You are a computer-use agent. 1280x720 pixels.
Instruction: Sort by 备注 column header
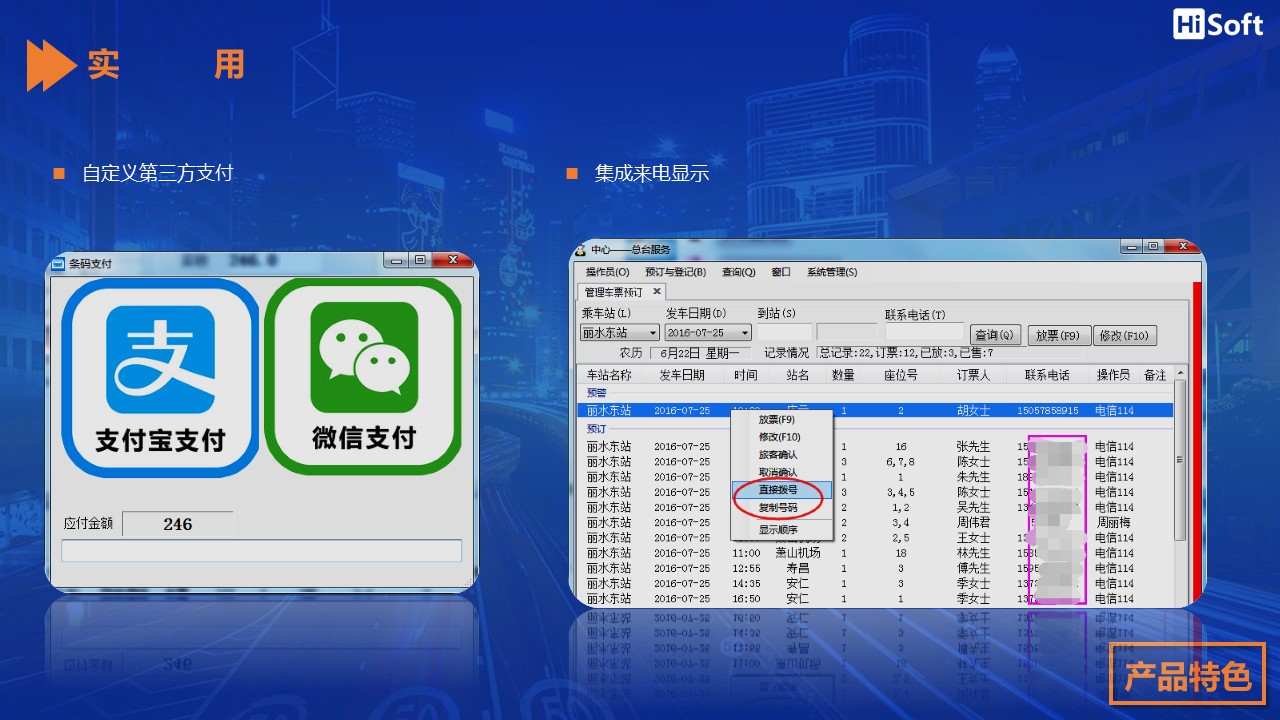[1154, 375]
